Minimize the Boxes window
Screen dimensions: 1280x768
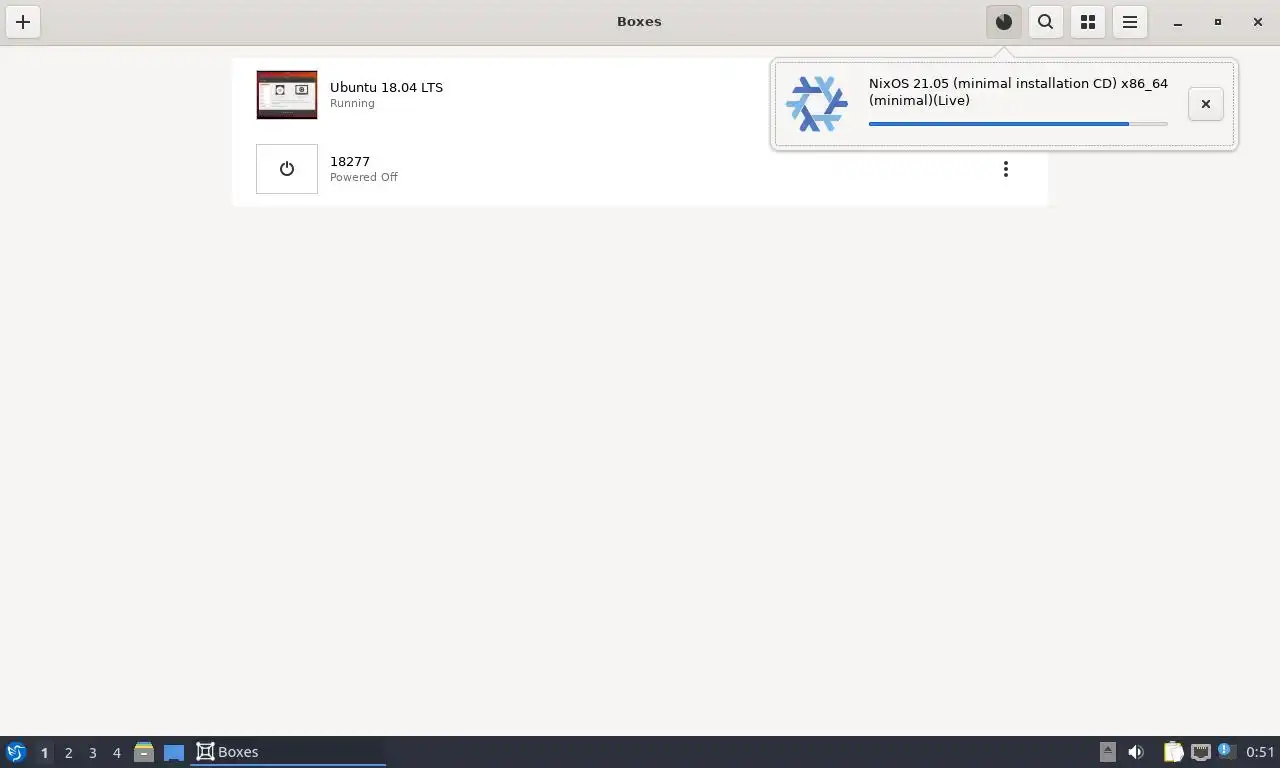point(1178,22)
